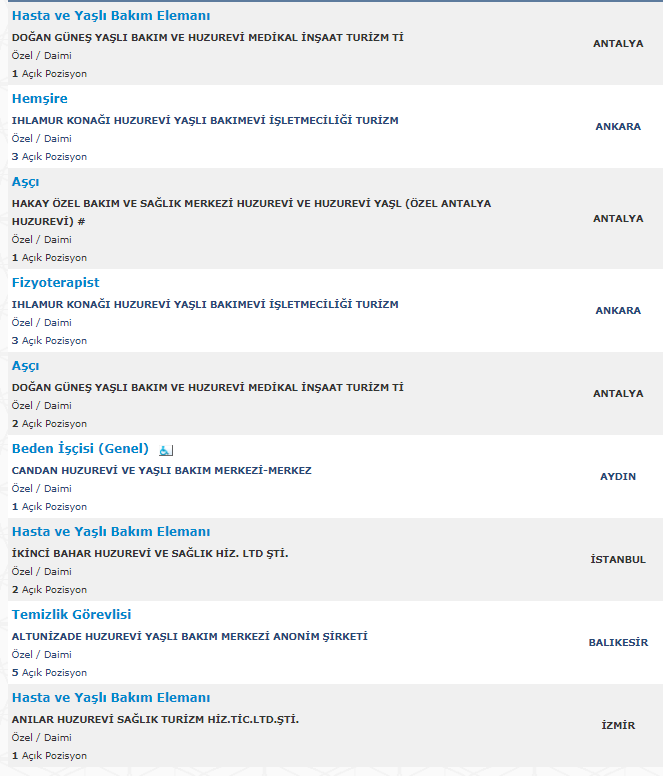Open the İkinci Bahar Huzurevi caregiver listing title
Image resolution: width=663 pixels, height=776 pixels.
coord(111,532)
